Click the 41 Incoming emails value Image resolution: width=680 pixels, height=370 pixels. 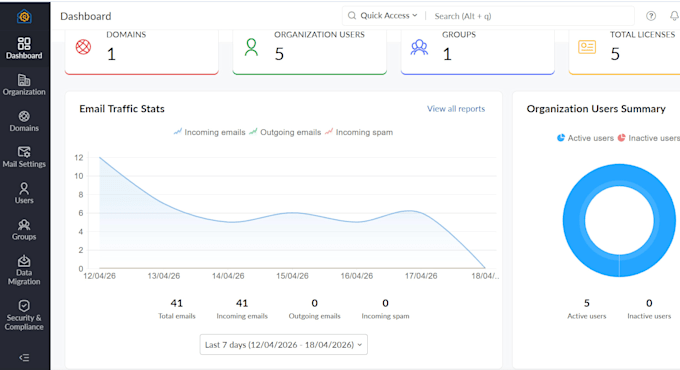pyautogui.click(x=242, y=303)
